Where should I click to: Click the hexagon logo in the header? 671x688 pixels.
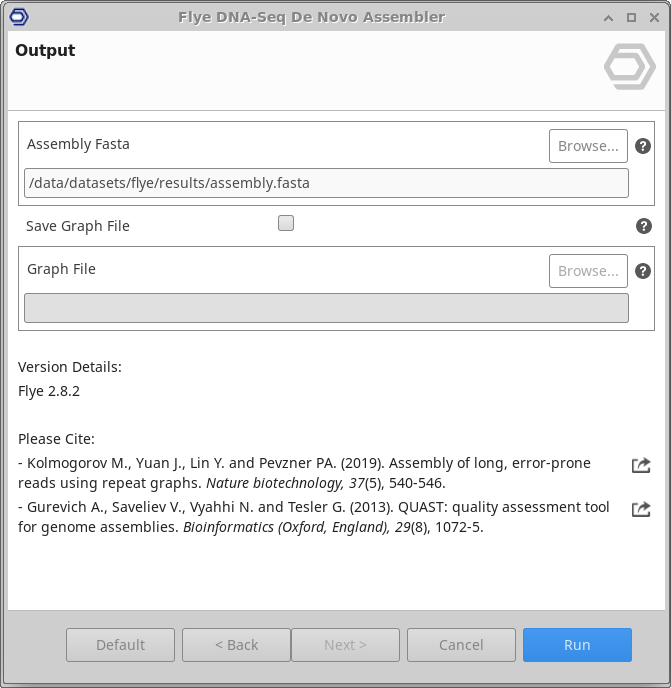point(630,67)
